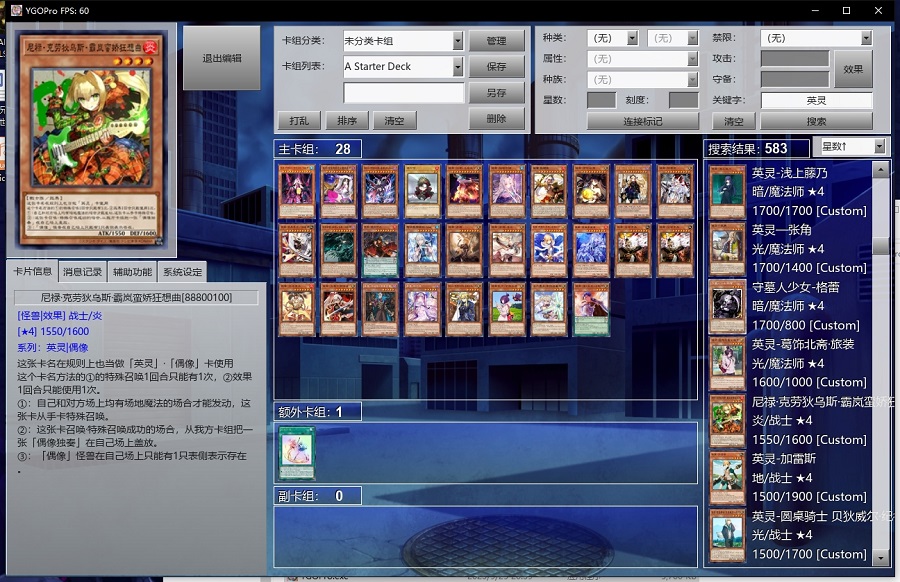900x582 pixels.
Task: Open the 消息记录 tab
Action: tap(82, 272)
